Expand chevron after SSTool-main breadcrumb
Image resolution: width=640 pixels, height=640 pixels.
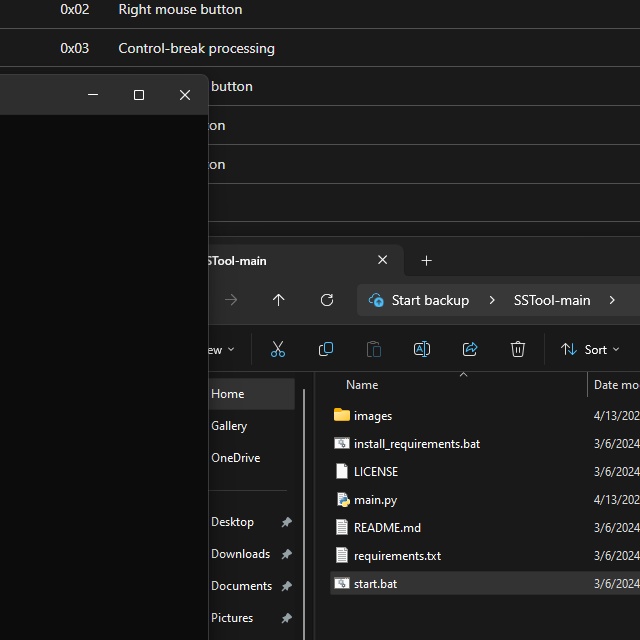(x=612, y=300)
